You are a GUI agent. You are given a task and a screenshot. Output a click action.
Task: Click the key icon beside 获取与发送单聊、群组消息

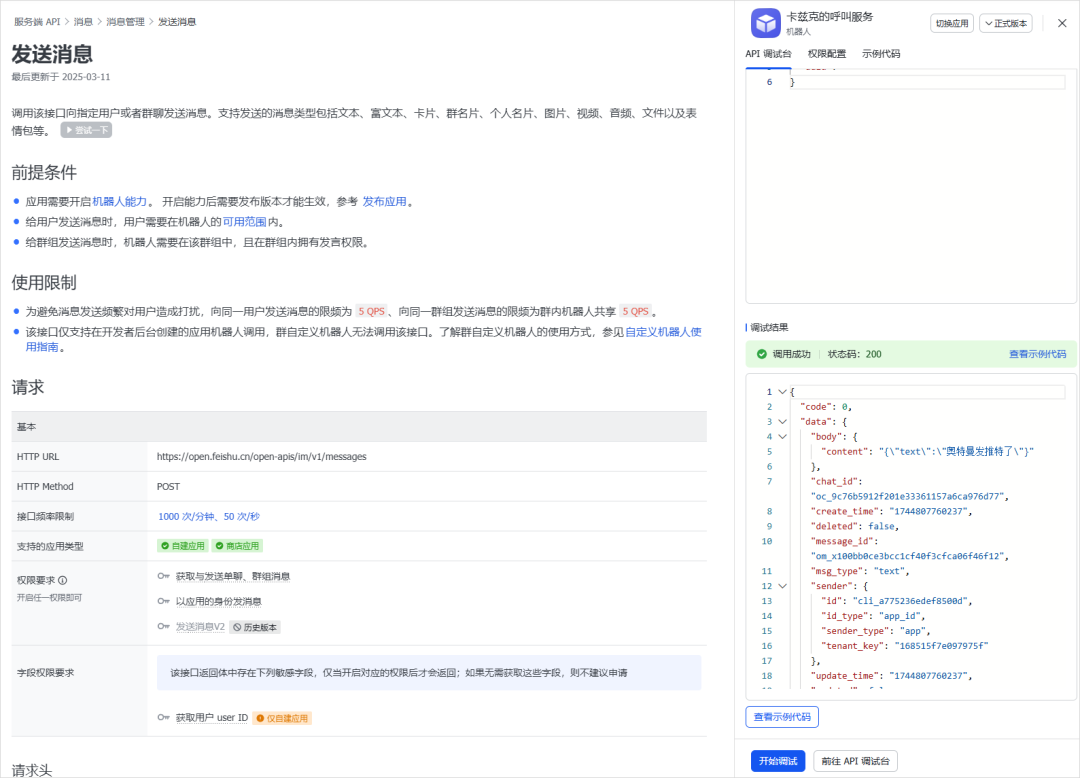(163, 576)
